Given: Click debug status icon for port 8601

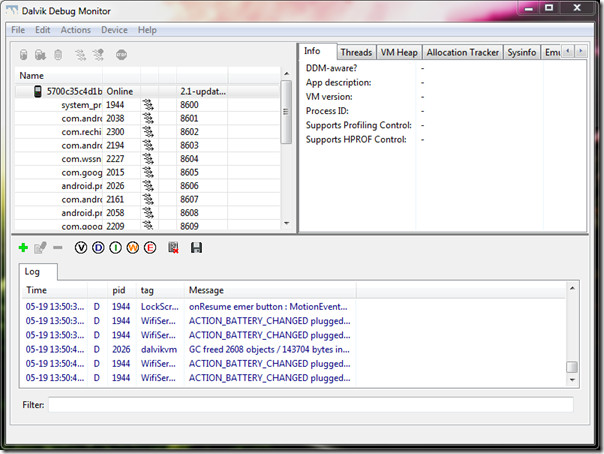Looking at the screenshot, I should point(148,118).
